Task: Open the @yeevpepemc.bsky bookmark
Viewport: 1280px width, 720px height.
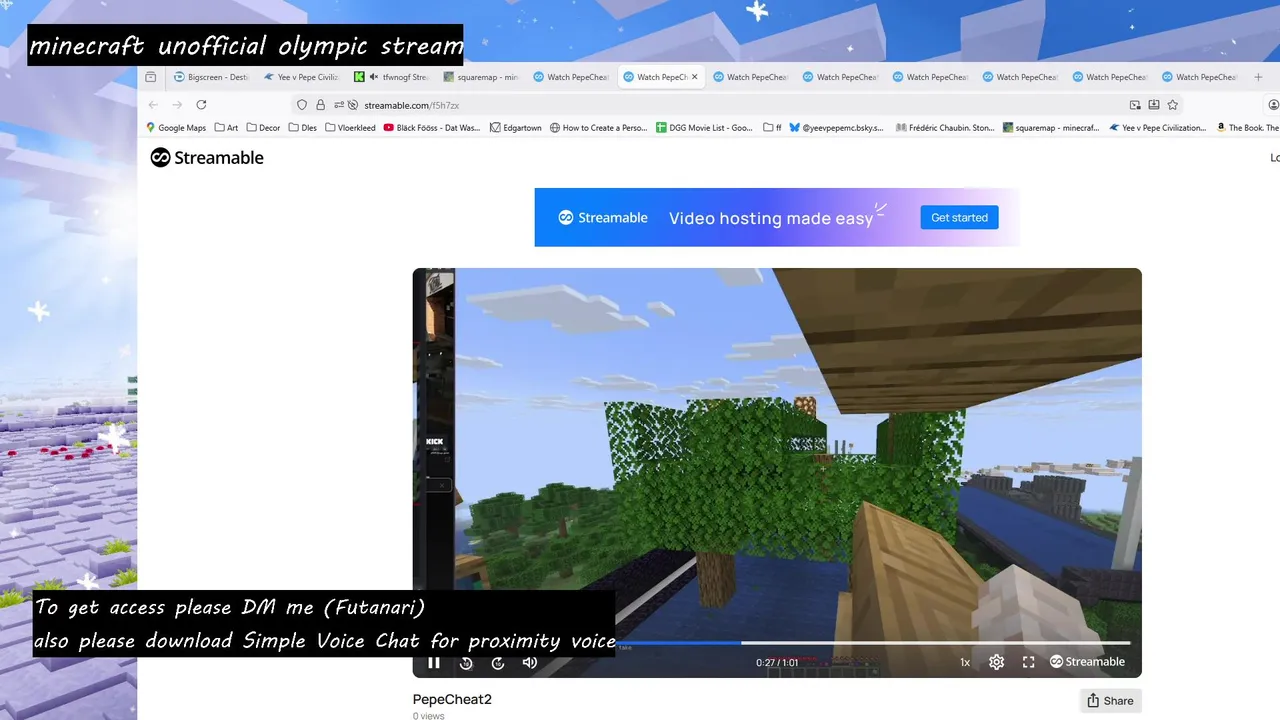Action: click(837, 128)
